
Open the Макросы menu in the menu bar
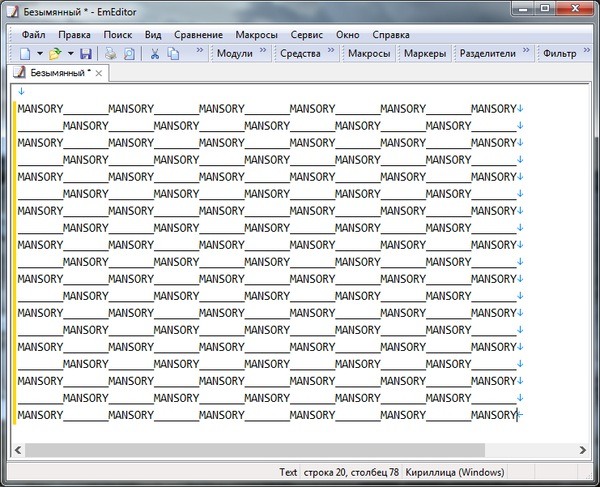[x=256, y=34]
